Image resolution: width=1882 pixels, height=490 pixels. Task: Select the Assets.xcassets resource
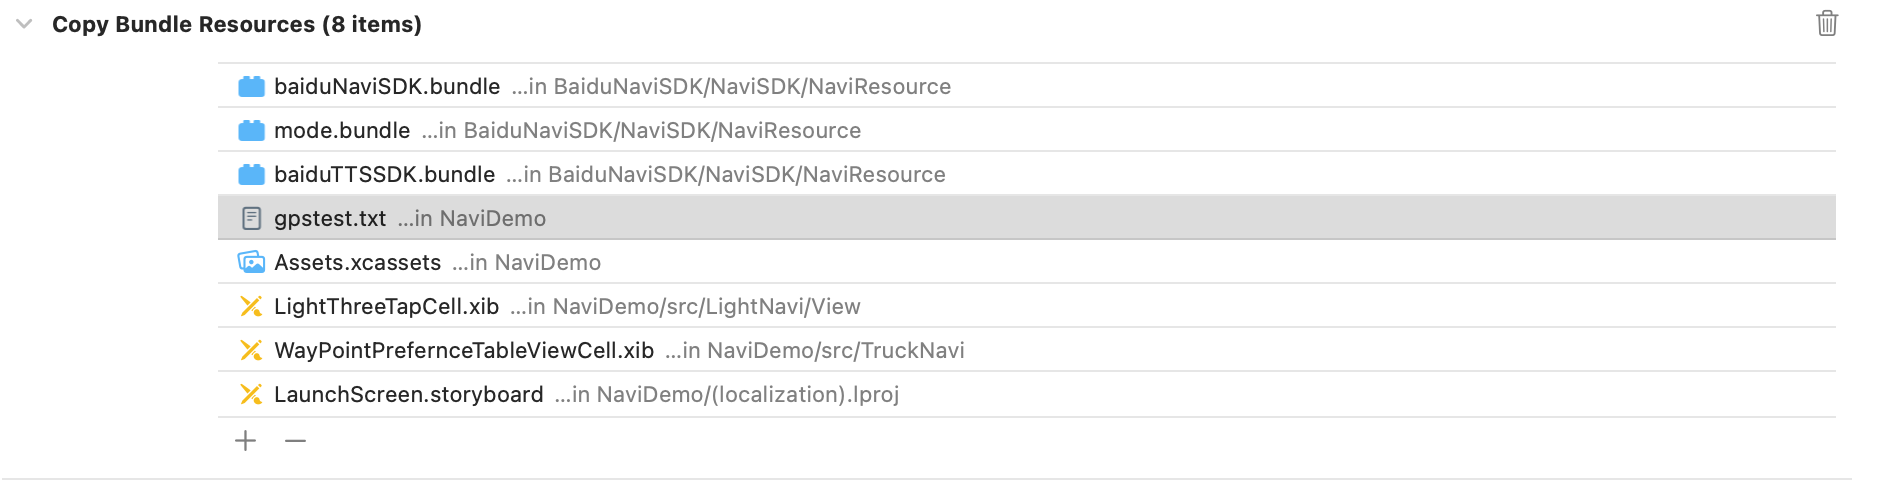[x=357, y=263]
